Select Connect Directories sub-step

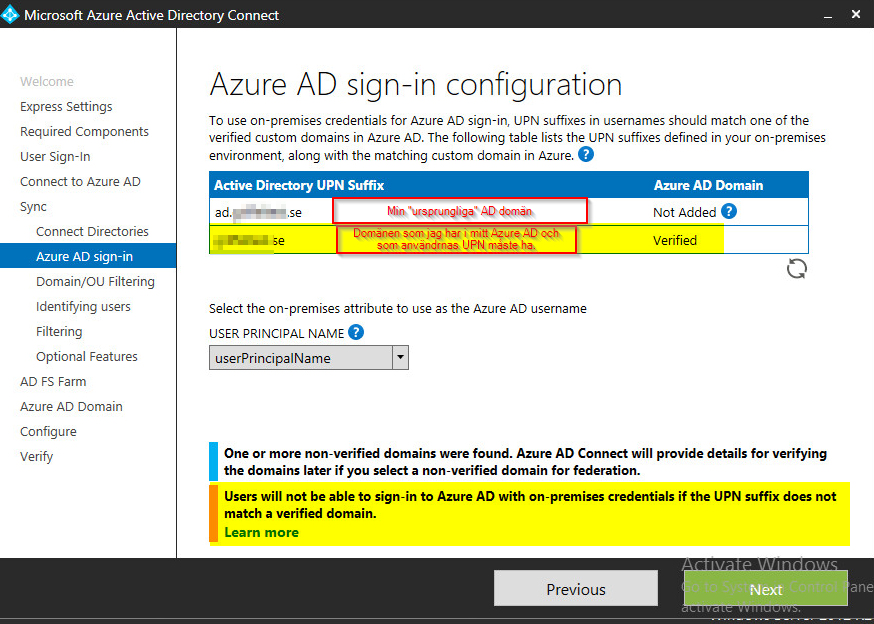92,232
